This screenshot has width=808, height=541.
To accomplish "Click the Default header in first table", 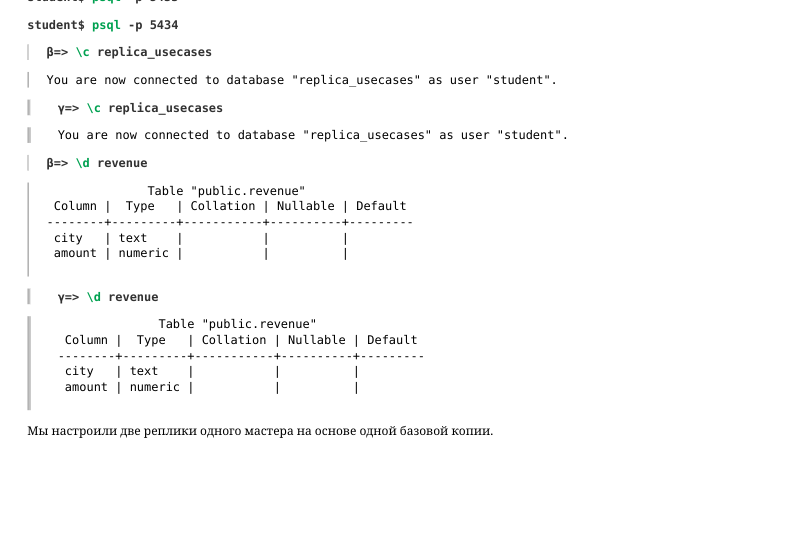I will coord(381,206).
